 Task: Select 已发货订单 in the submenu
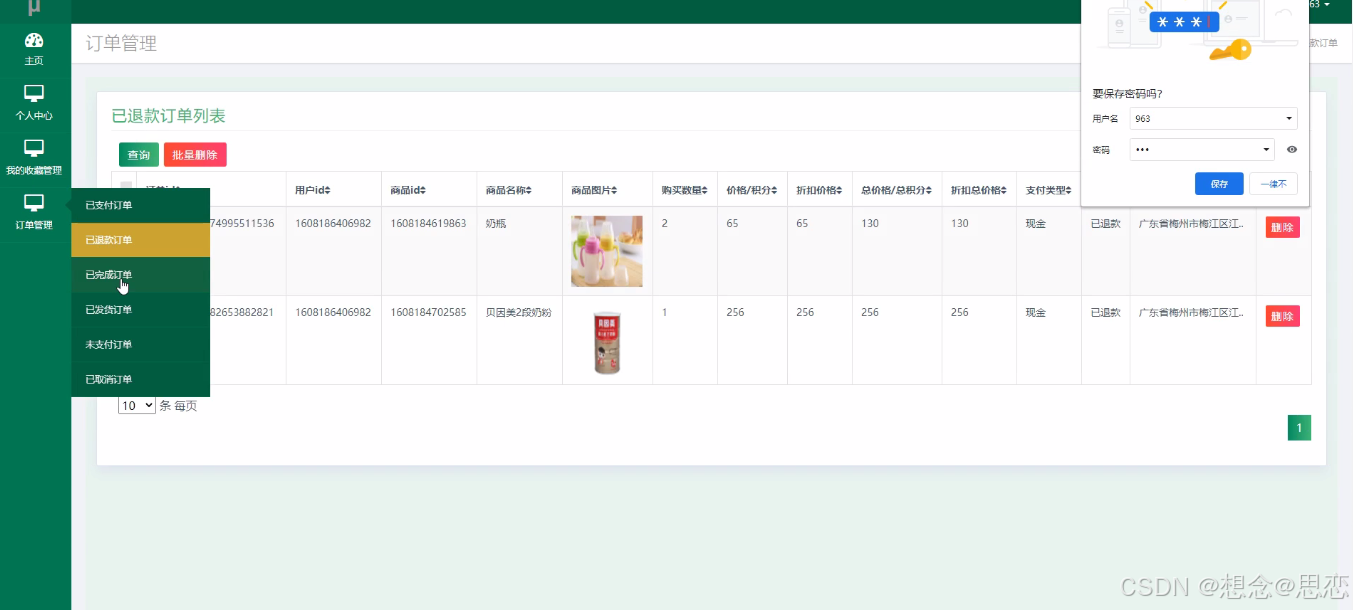140,310
